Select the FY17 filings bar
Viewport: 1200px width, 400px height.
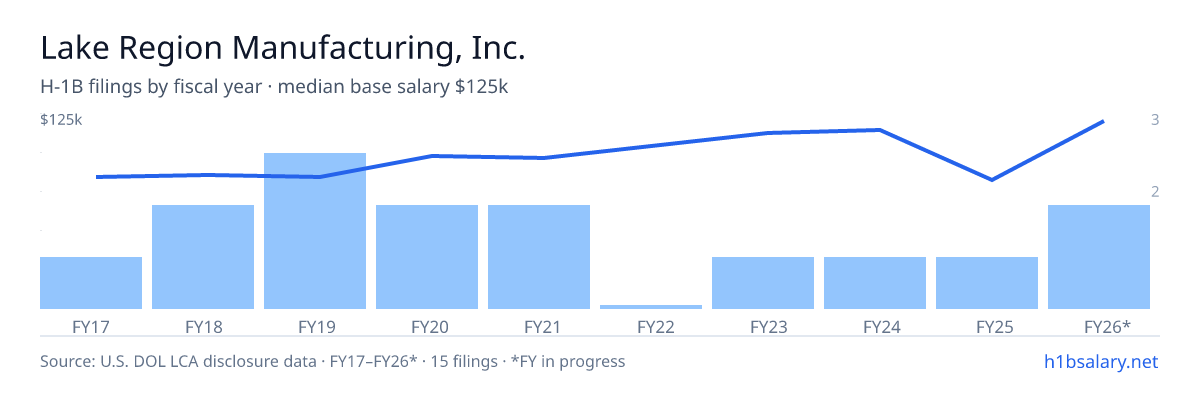pos(91,283)
